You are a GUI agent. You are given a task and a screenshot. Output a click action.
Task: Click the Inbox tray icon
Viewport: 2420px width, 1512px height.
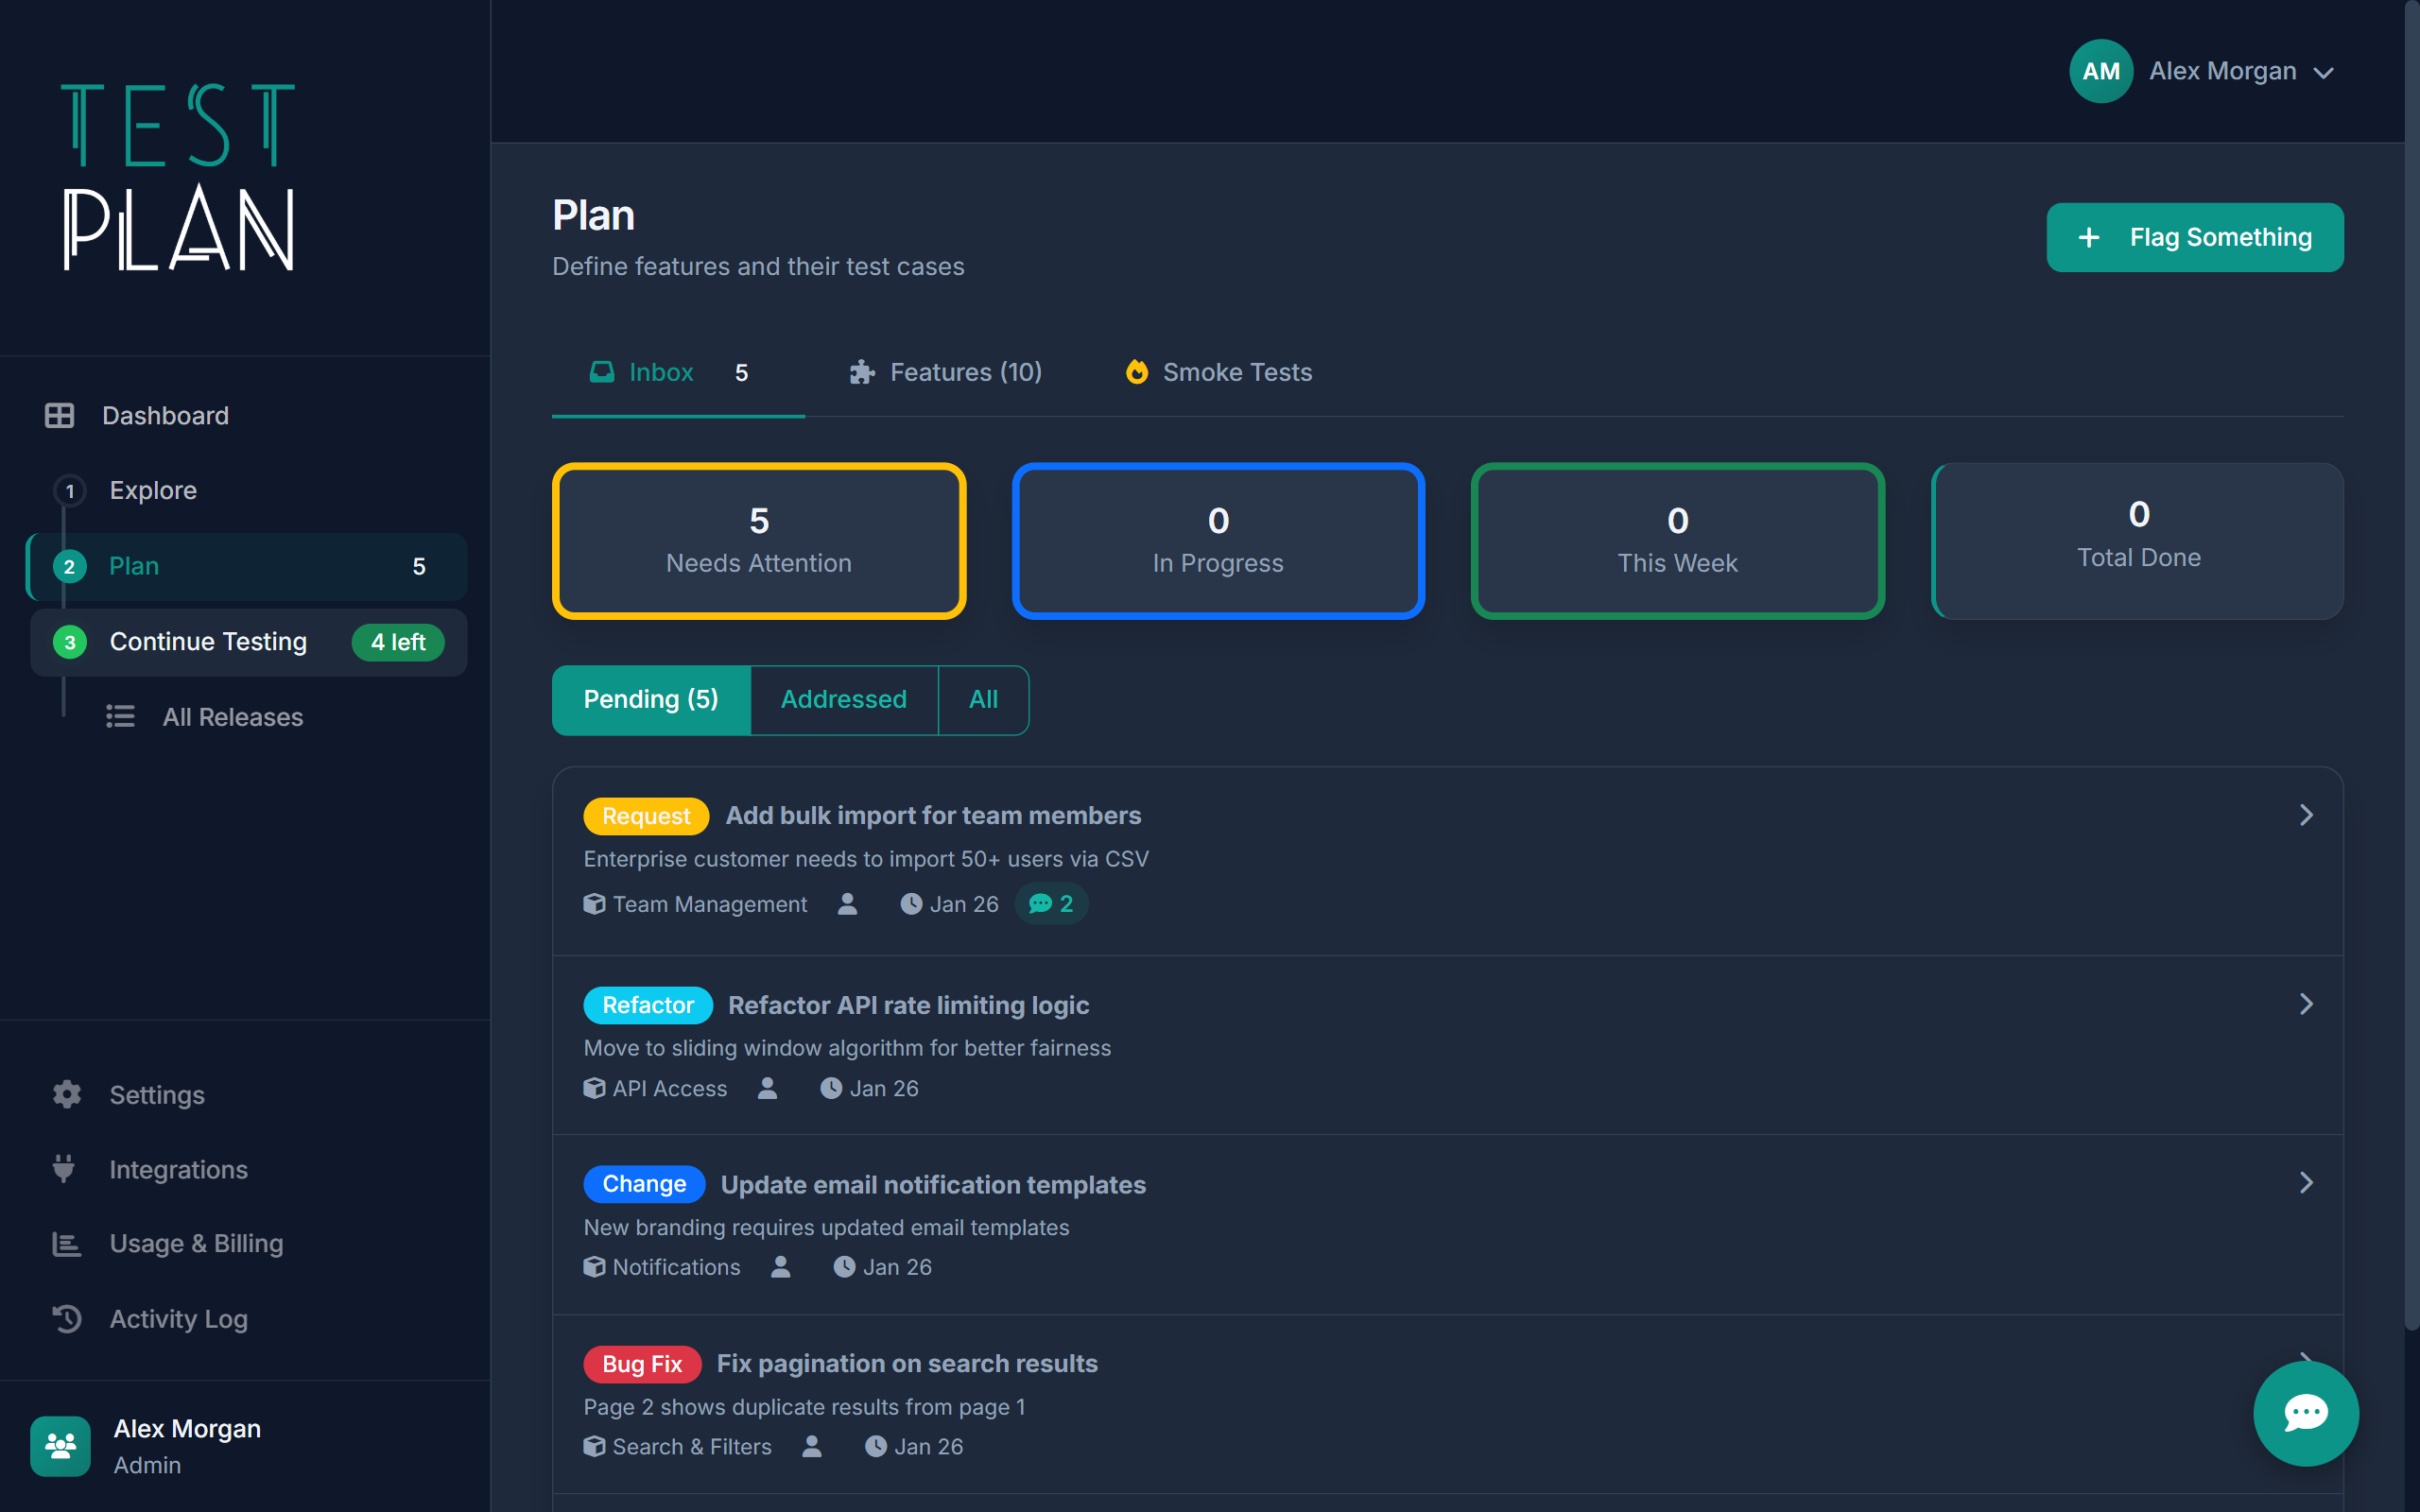(x=602, y=371)
